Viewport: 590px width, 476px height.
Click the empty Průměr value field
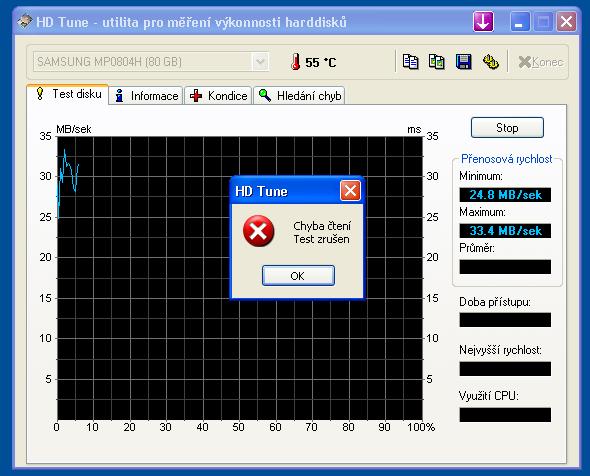pyautogui.click(x=505, y=267)
